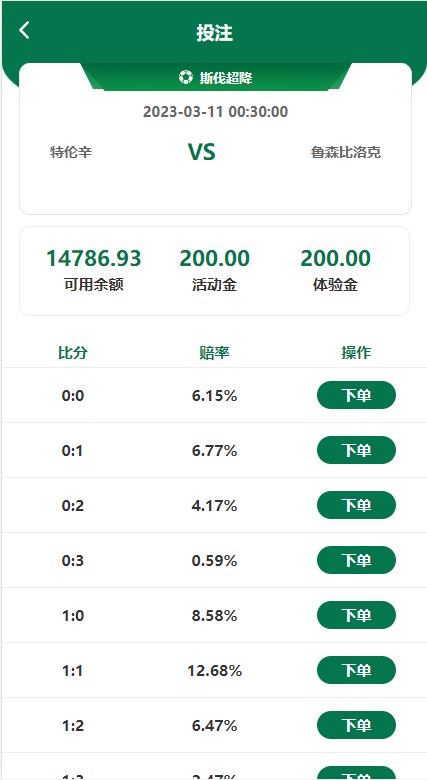Click the soccer ball league icon
Viewport: 427px width, 780px height.
[186, 78]
